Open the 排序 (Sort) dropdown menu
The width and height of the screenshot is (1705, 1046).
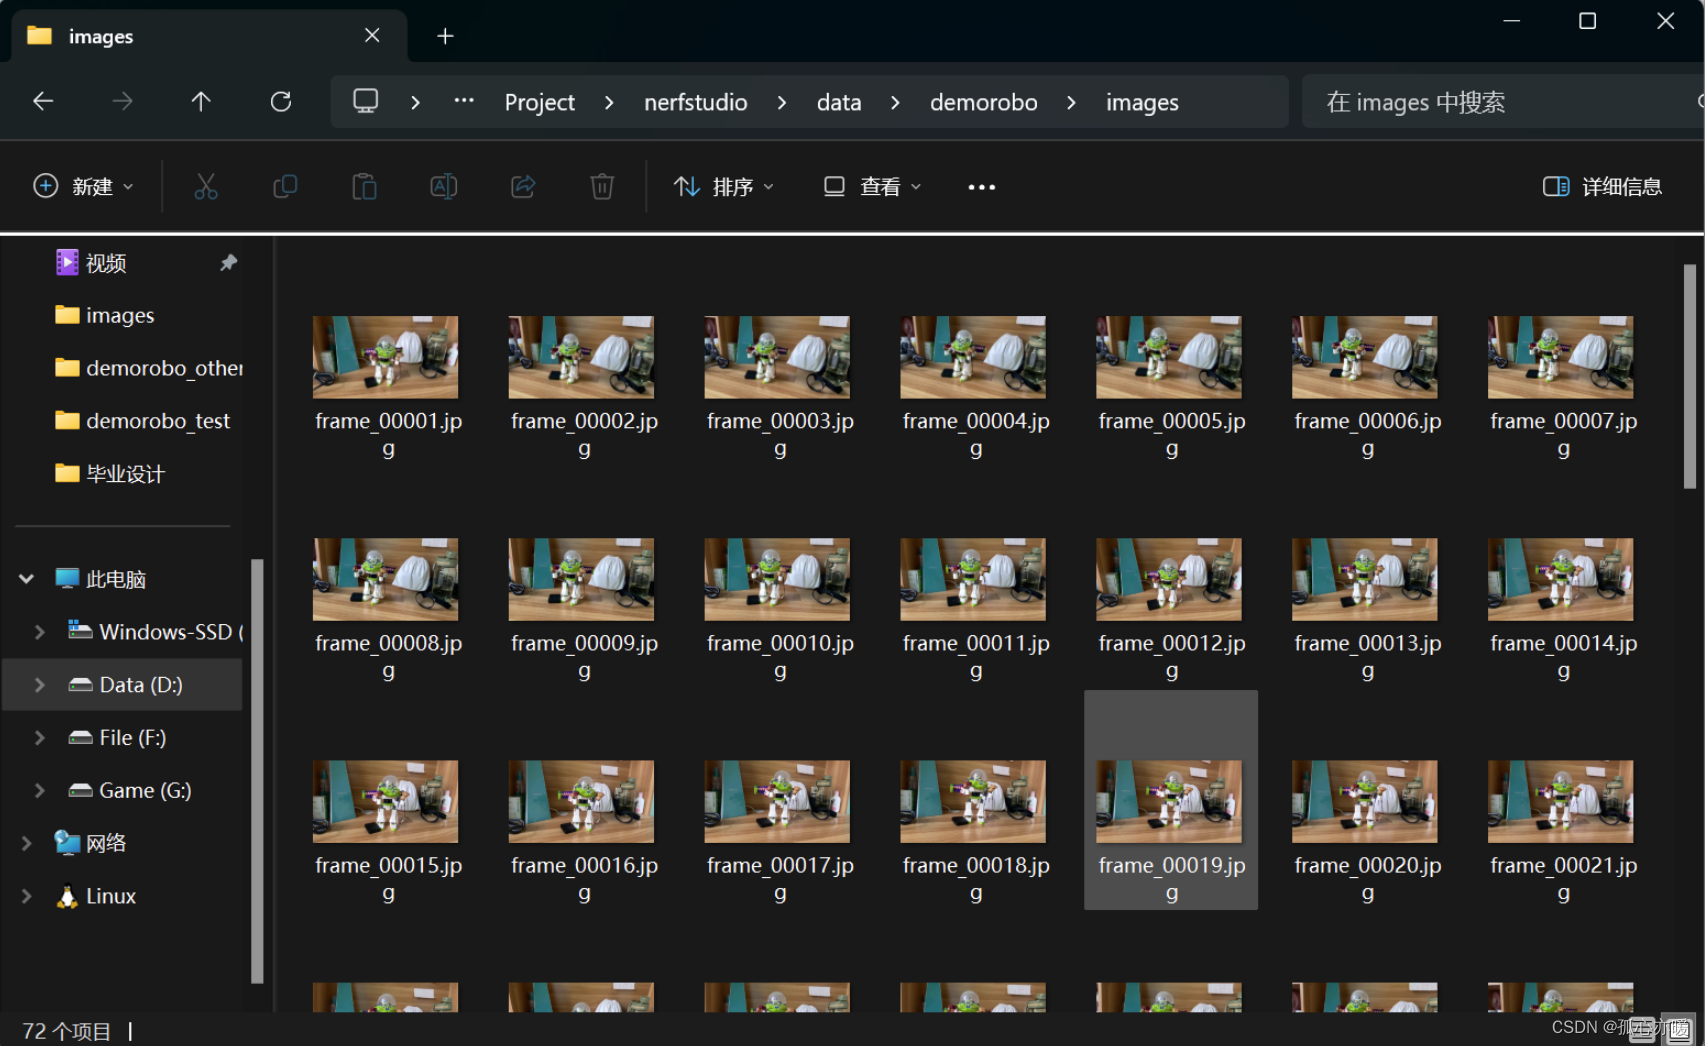tap(724, 186)
